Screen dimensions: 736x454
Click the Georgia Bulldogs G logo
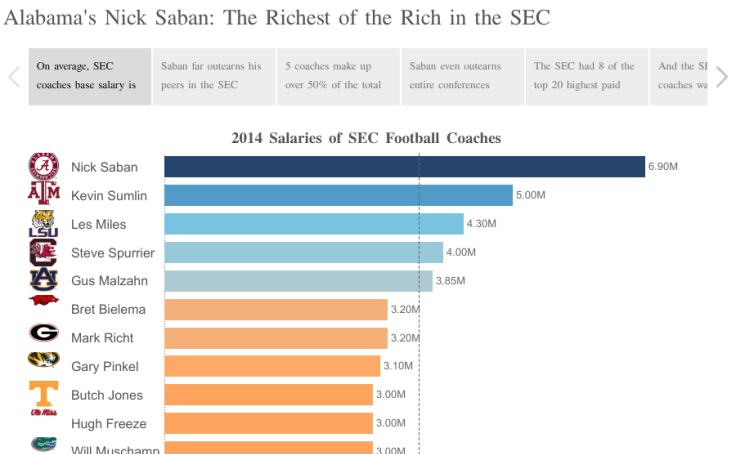click(x=43, y=333)
